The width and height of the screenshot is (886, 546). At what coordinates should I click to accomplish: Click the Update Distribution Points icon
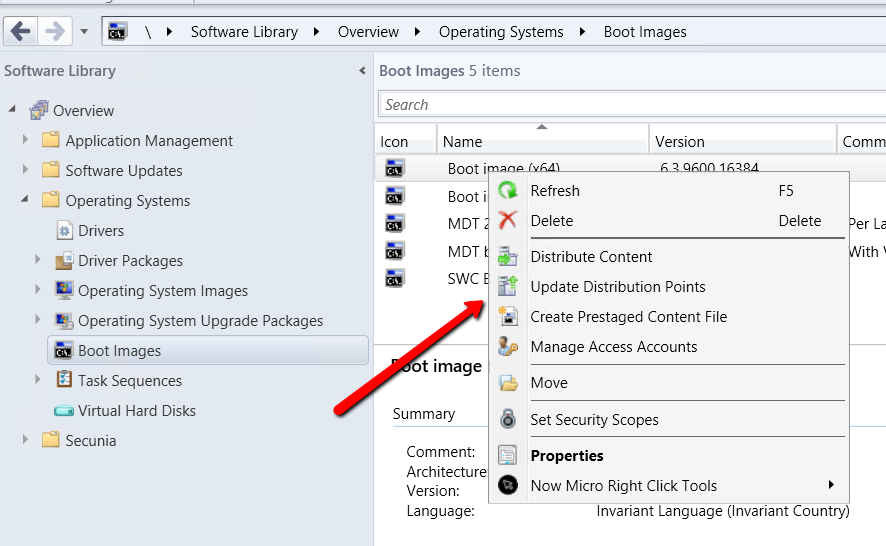508,287
